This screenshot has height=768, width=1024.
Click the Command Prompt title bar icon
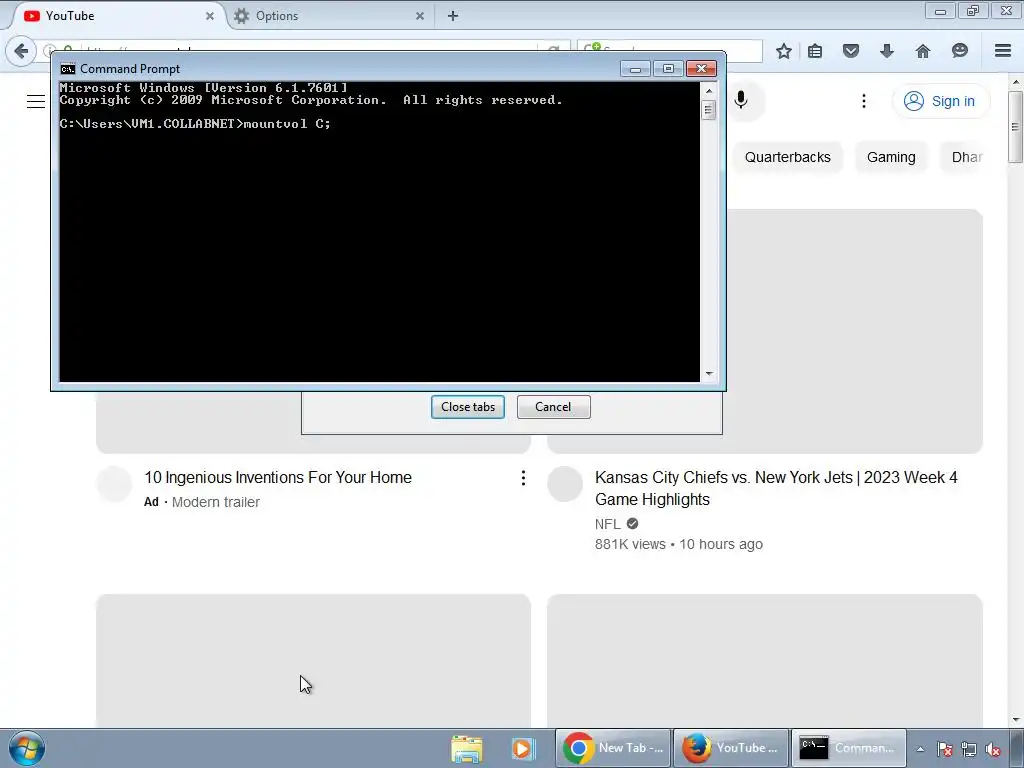[x=67, y=69]
